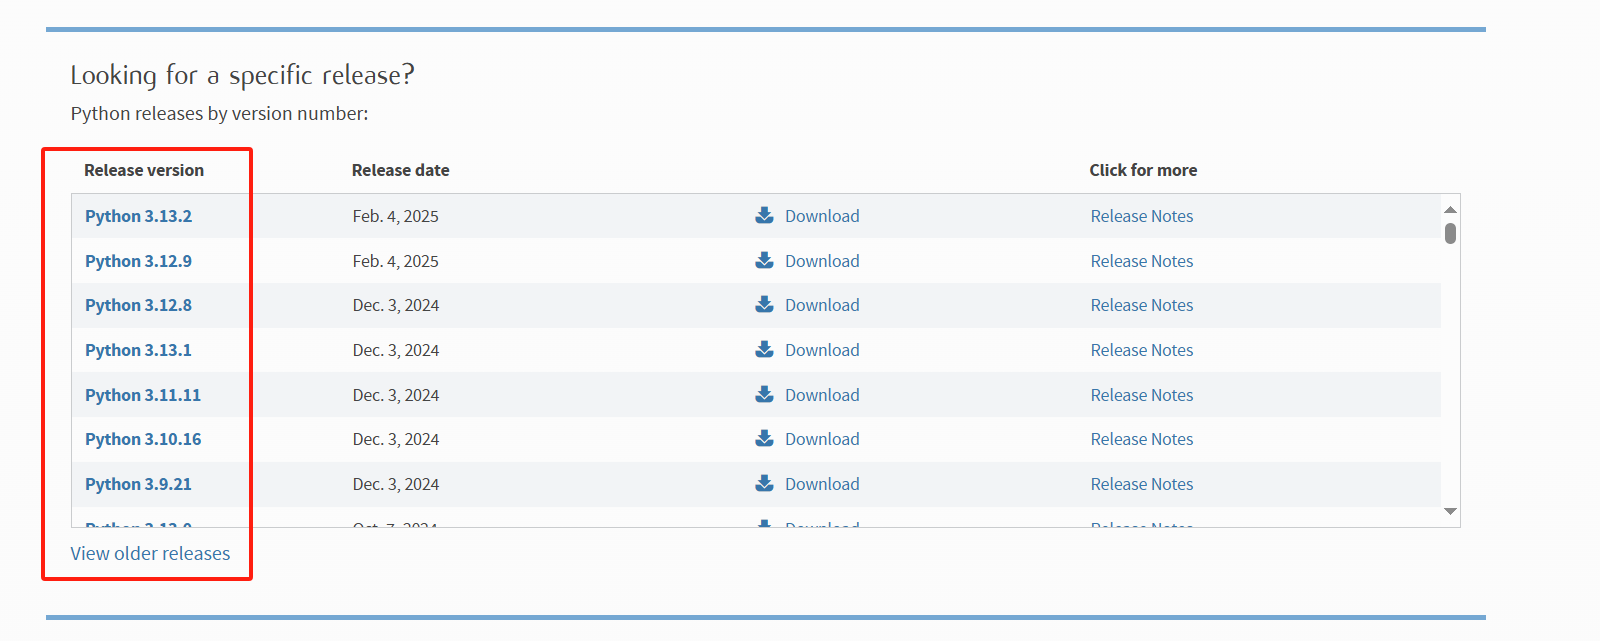The width and height of the screenshot is (1600, 641).
Task: Select the Dec. 3, 2024 date for Python 3.11.11
Action: click(396, 395)
